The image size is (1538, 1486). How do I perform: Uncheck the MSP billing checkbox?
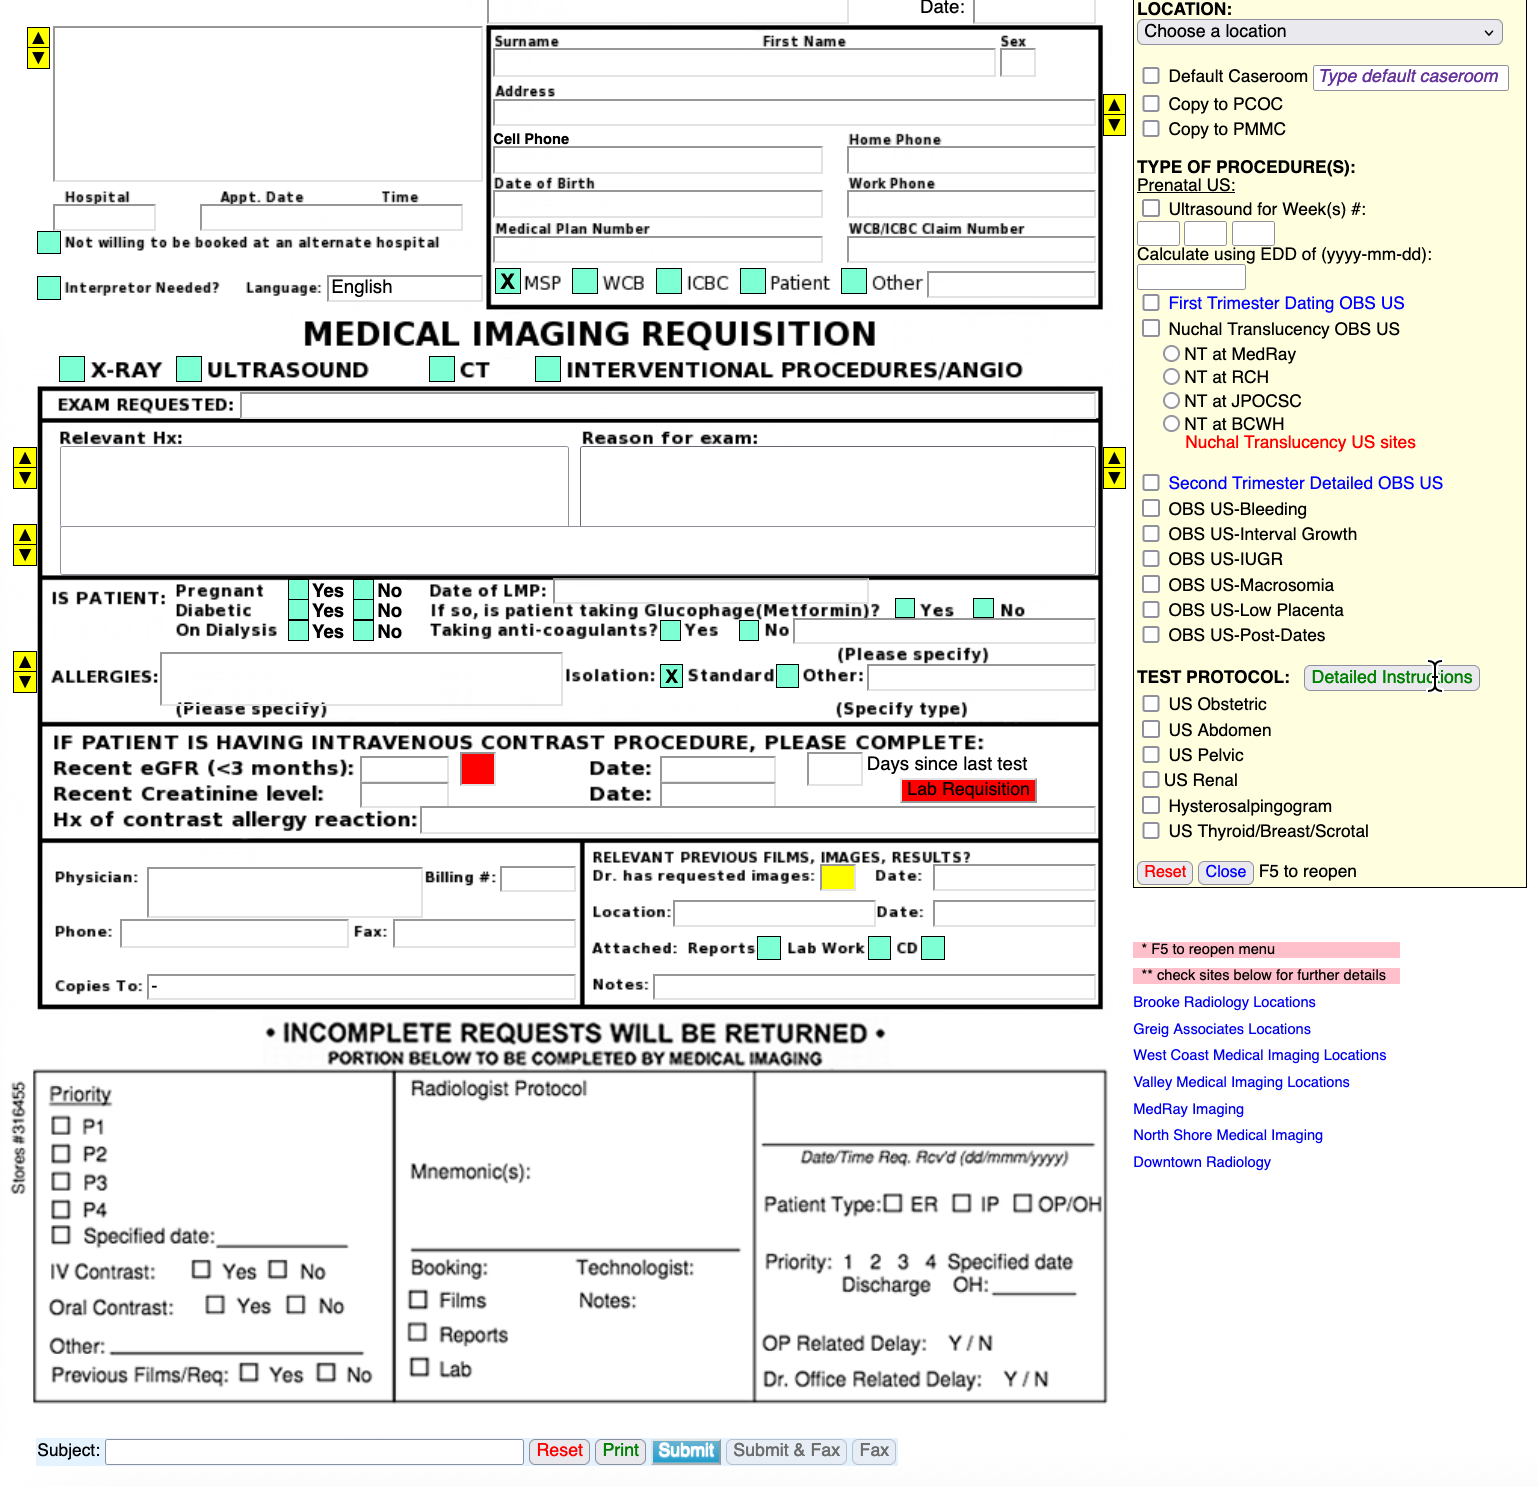point(508,282)
